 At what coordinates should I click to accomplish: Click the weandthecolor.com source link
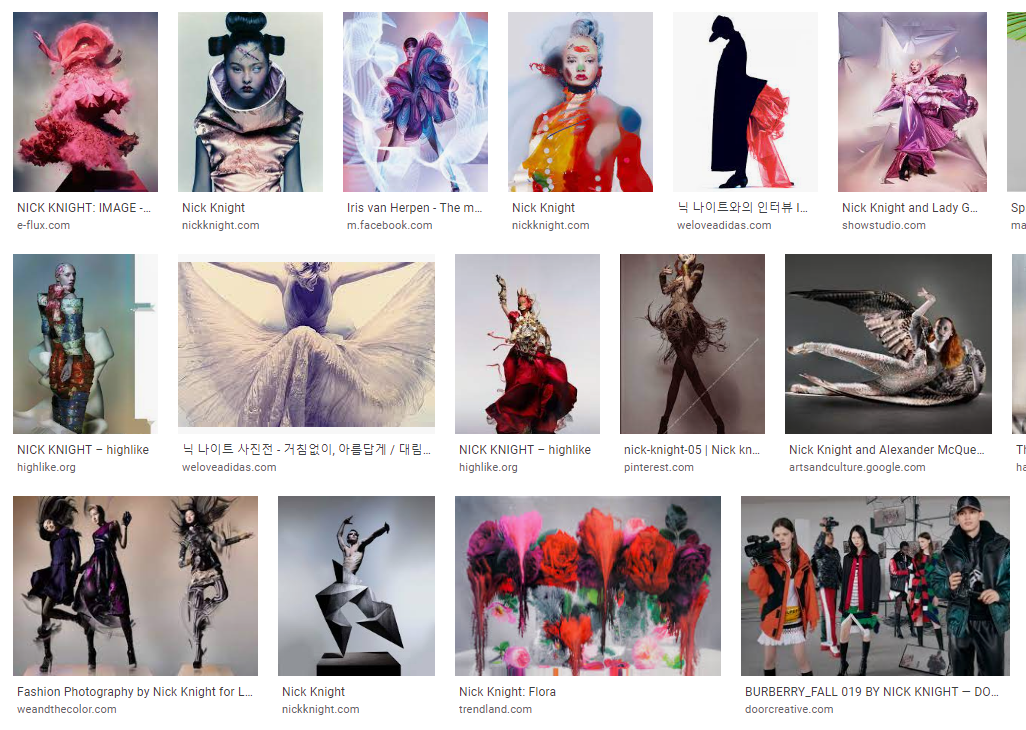coord(67,709)
